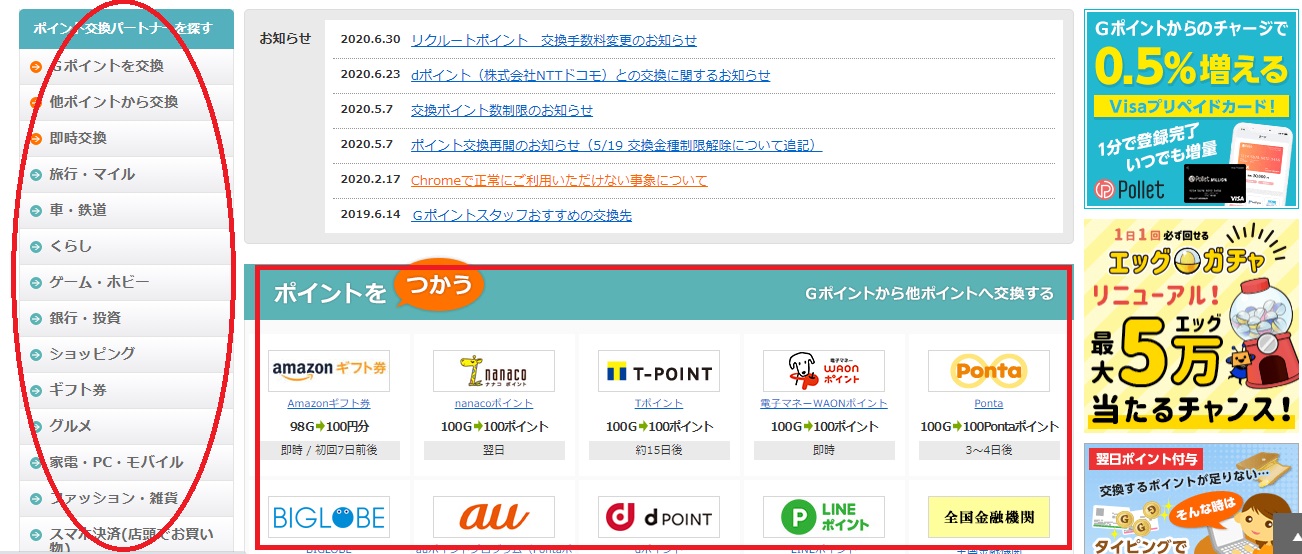Open 旅行・マイル category in sidebar
The height and width of the screenshot is (554, 1302).
tap(92, 174)
